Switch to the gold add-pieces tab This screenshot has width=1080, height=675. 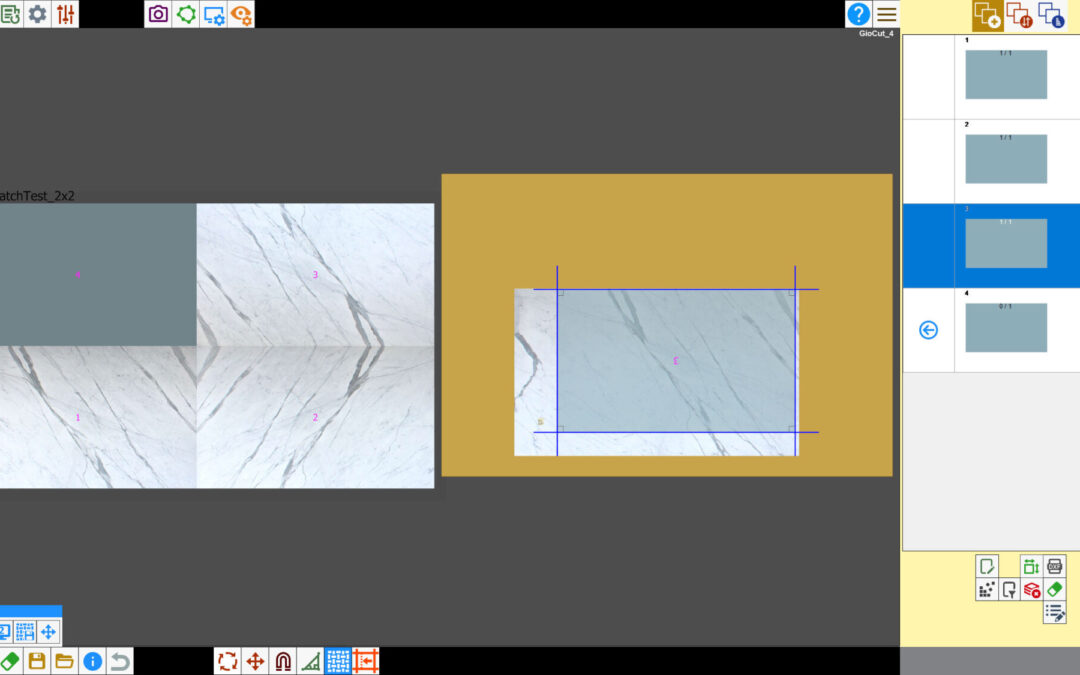988,15
